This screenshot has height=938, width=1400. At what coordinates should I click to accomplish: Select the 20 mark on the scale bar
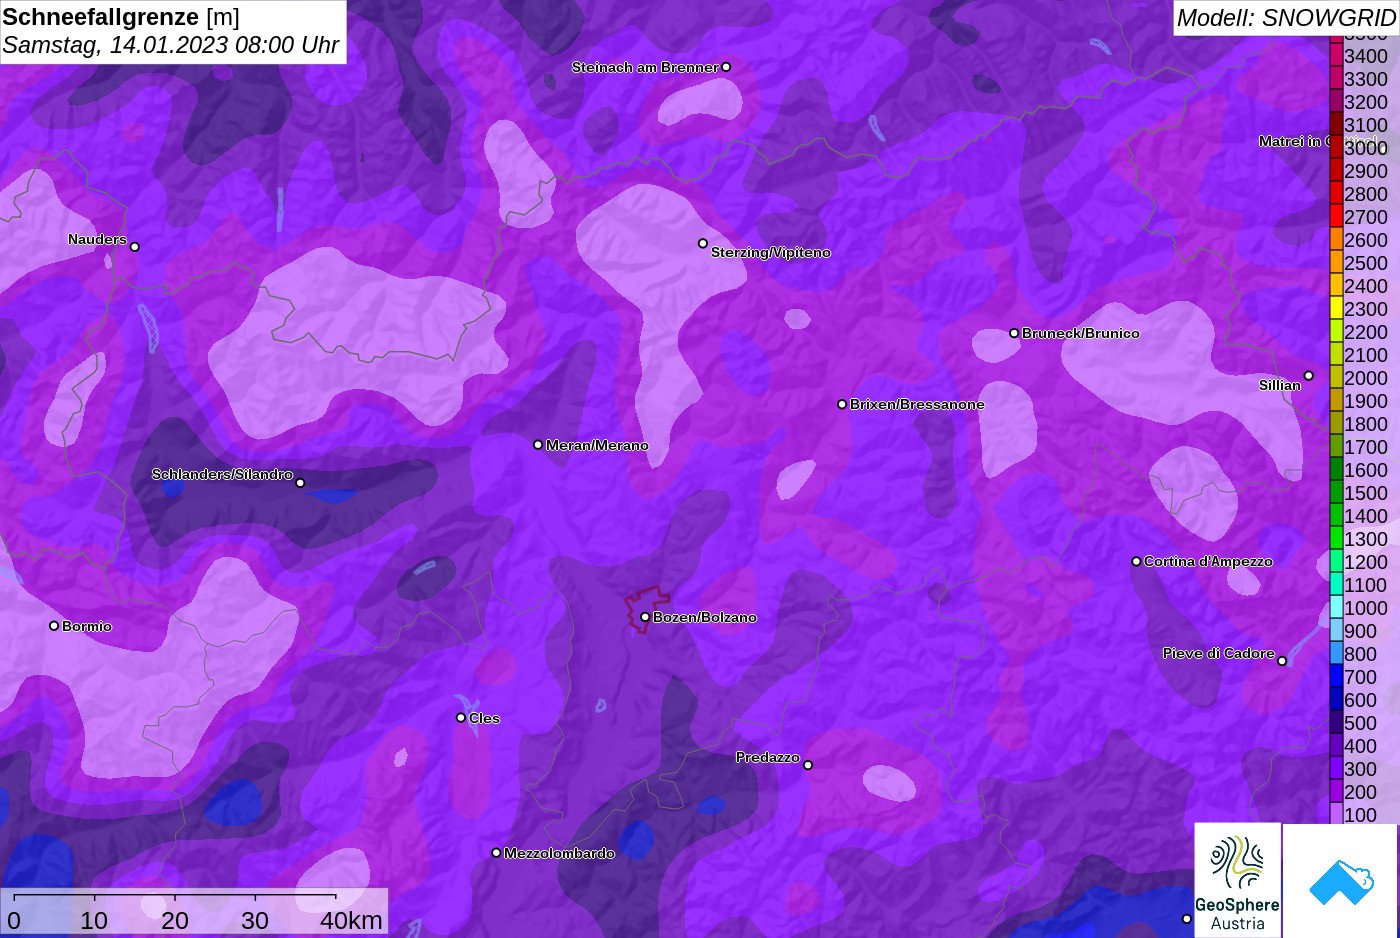point(175,920)
